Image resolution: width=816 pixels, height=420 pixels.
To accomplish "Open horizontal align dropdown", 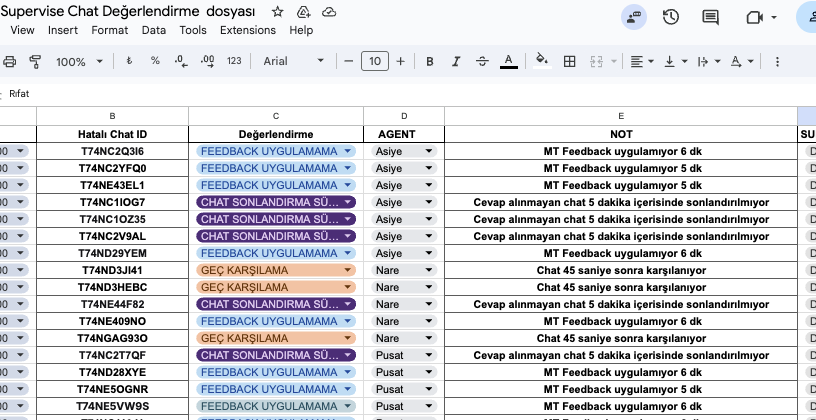I will 642,61.
